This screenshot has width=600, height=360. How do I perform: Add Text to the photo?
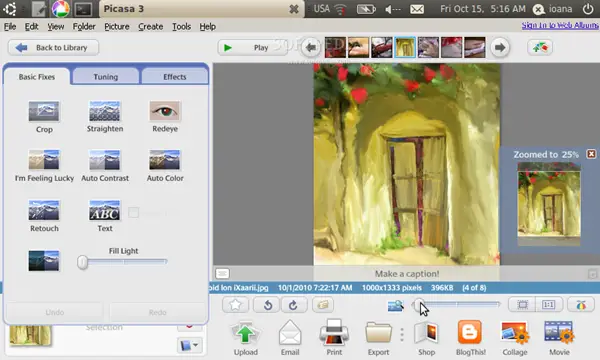(x=104, y=210)
